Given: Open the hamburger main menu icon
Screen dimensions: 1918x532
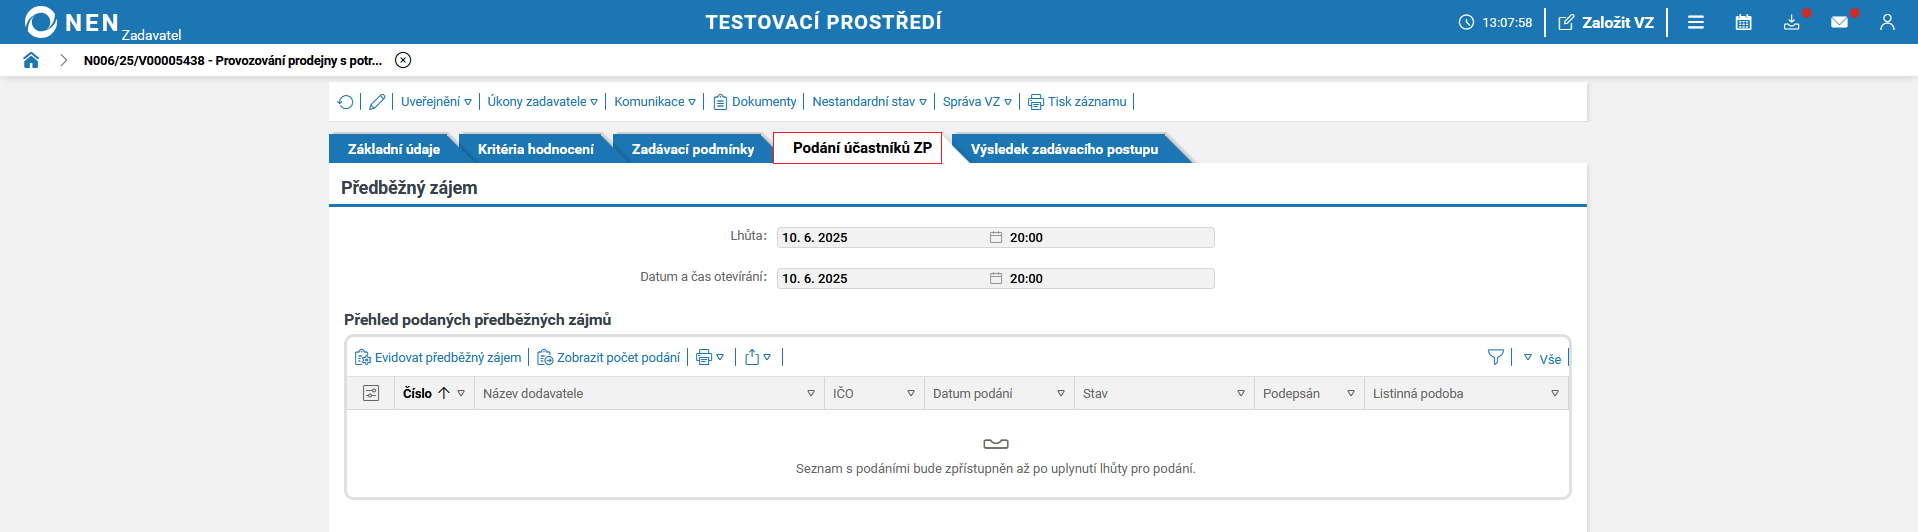Looking at the screenshot, I should point(1696,22).
